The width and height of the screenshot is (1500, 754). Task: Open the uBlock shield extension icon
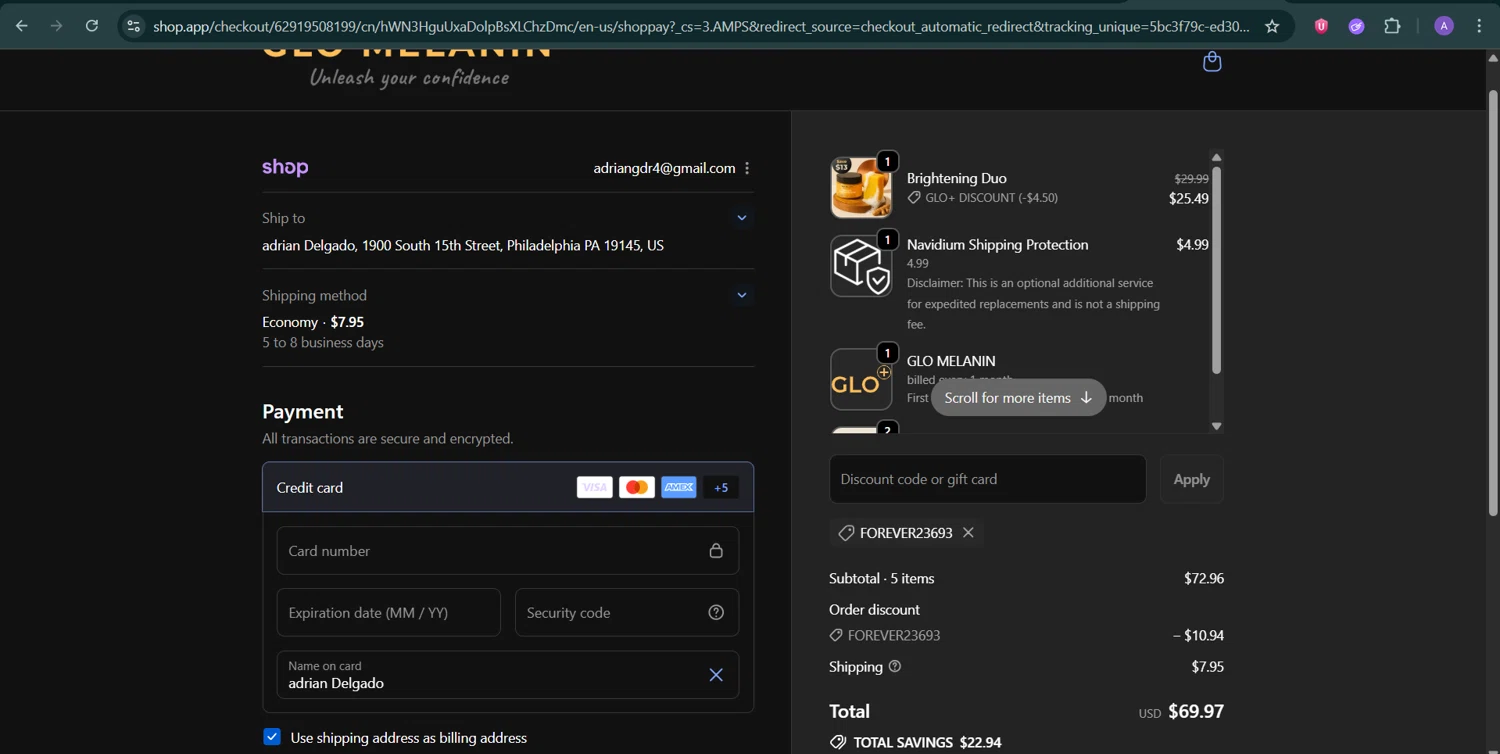[x=1321, y=27]
